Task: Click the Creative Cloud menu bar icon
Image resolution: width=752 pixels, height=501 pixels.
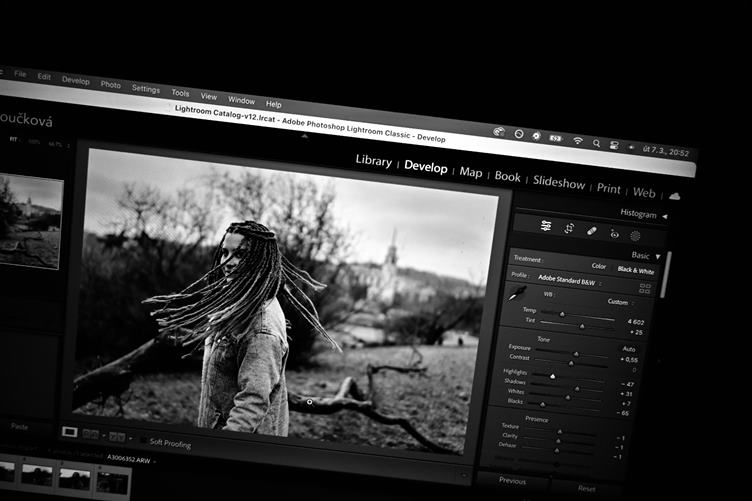Action: (499, 131)
